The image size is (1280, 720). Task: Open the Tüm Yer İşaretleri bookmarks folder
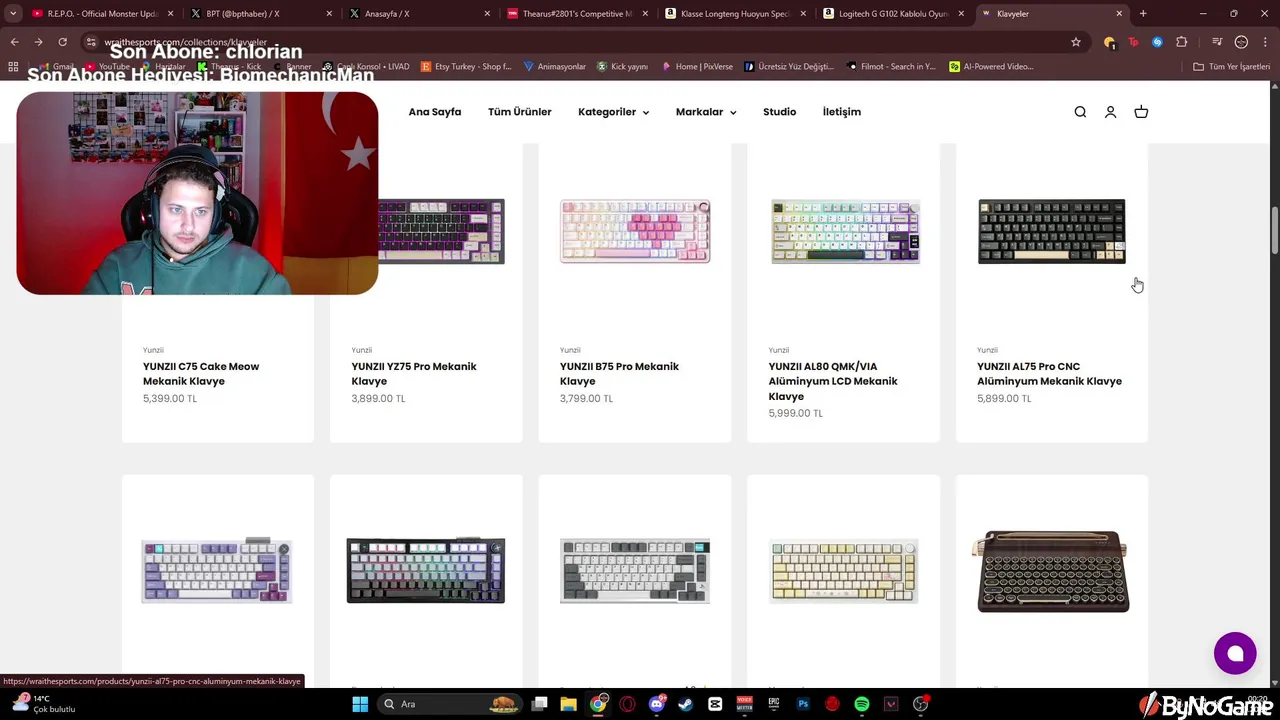click(x=1231, y=66)
